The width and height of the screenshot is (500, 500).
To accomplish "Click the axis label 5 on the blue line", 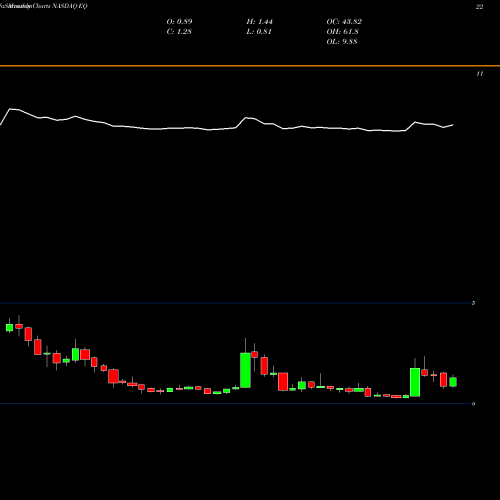I will coord(473,303).
